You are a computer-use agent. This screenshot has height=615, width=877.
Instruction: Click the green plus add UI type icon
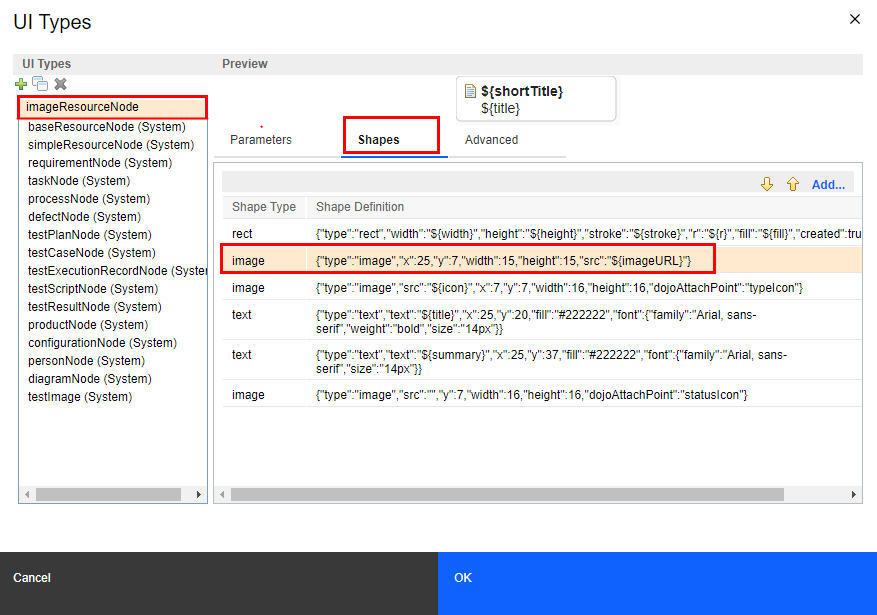[x=21, y=84]
